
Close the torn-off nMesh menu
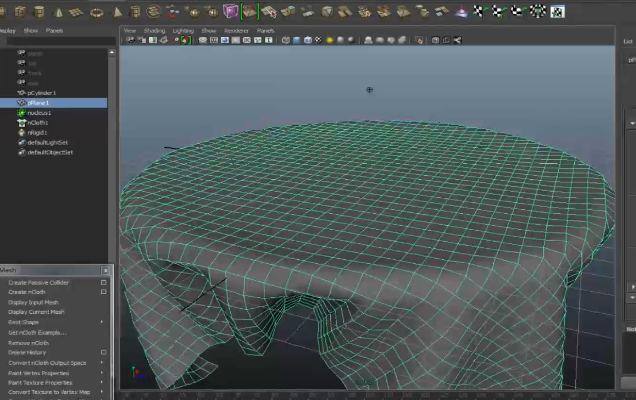click(105, 270)
